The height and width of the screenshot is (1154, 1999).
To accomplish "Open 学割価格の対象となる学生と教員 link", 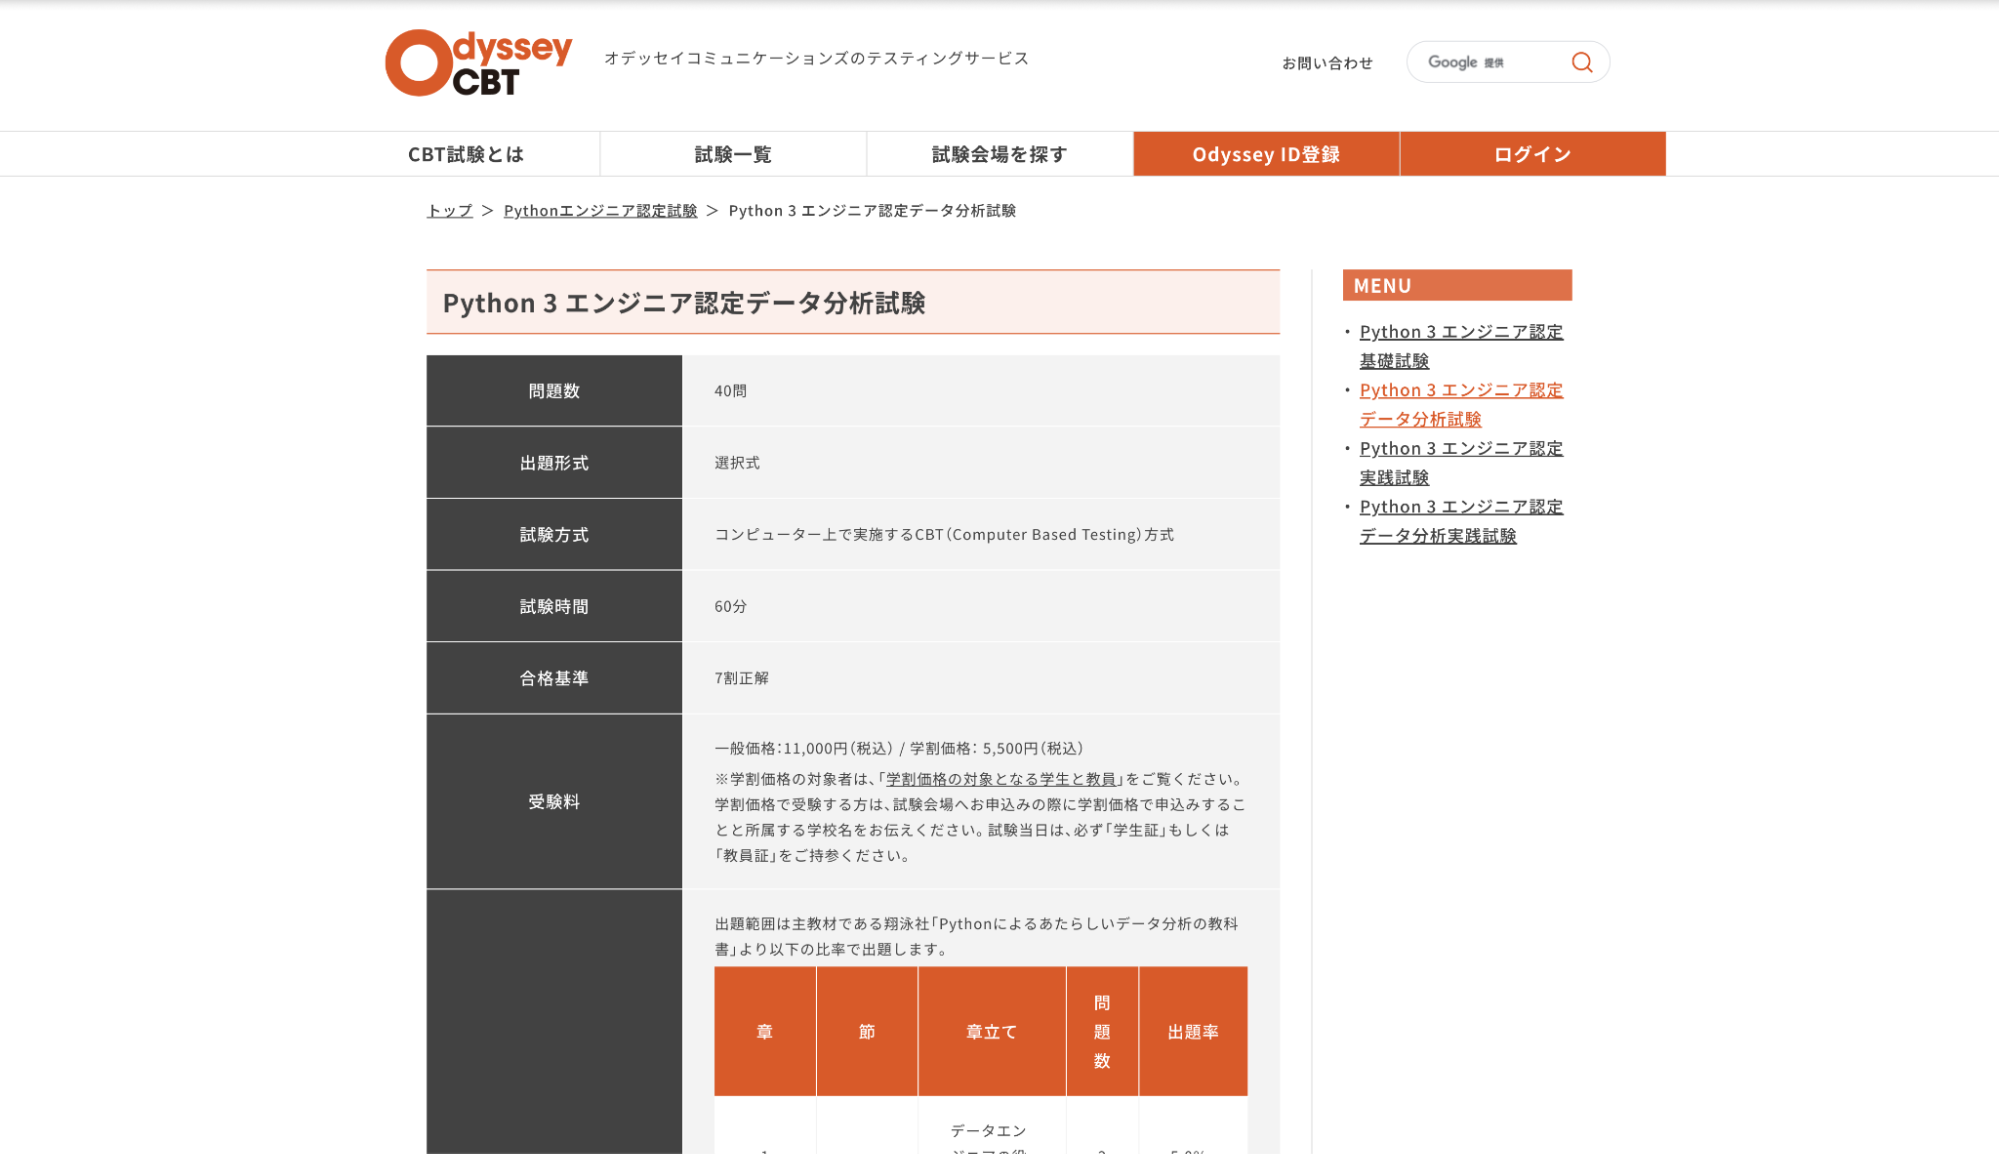I will [x=1001, y=779].
